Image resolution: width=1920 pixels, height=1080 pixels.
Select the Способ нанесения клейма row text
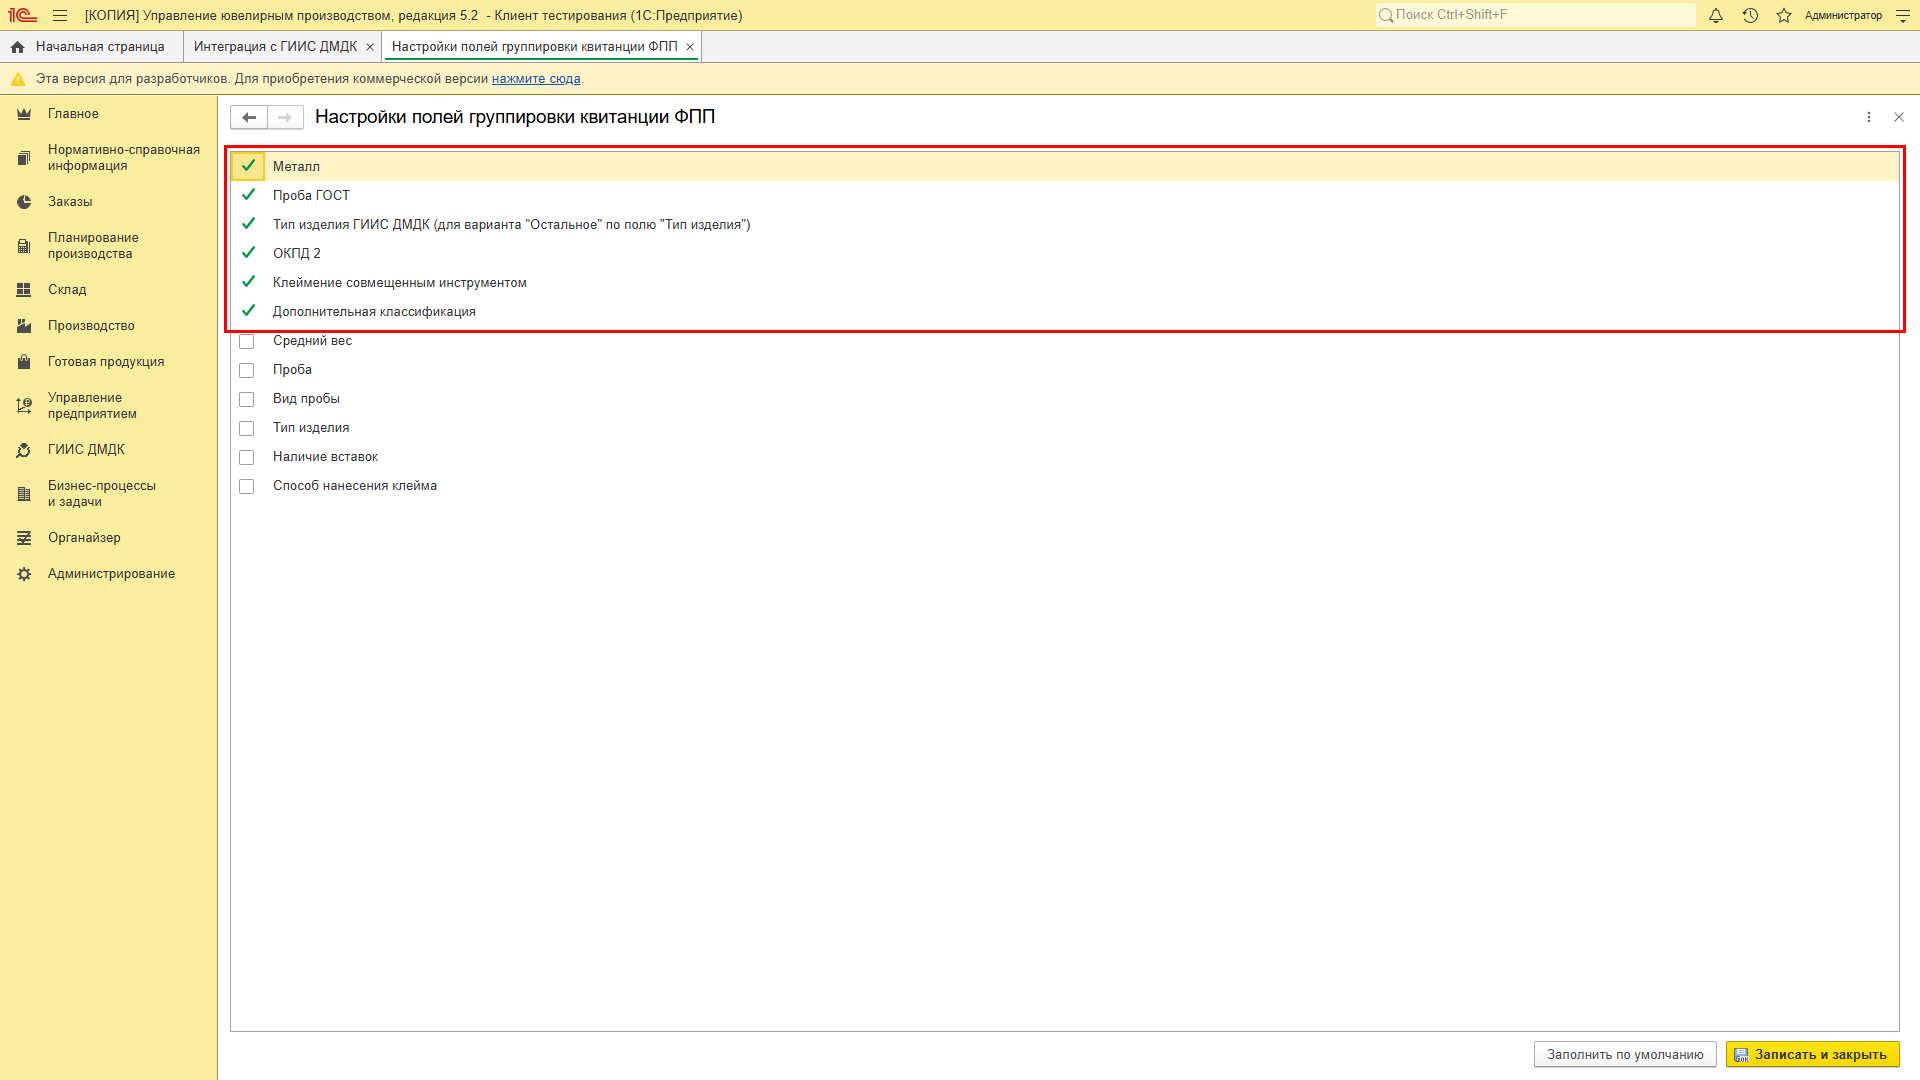[355, 486]
